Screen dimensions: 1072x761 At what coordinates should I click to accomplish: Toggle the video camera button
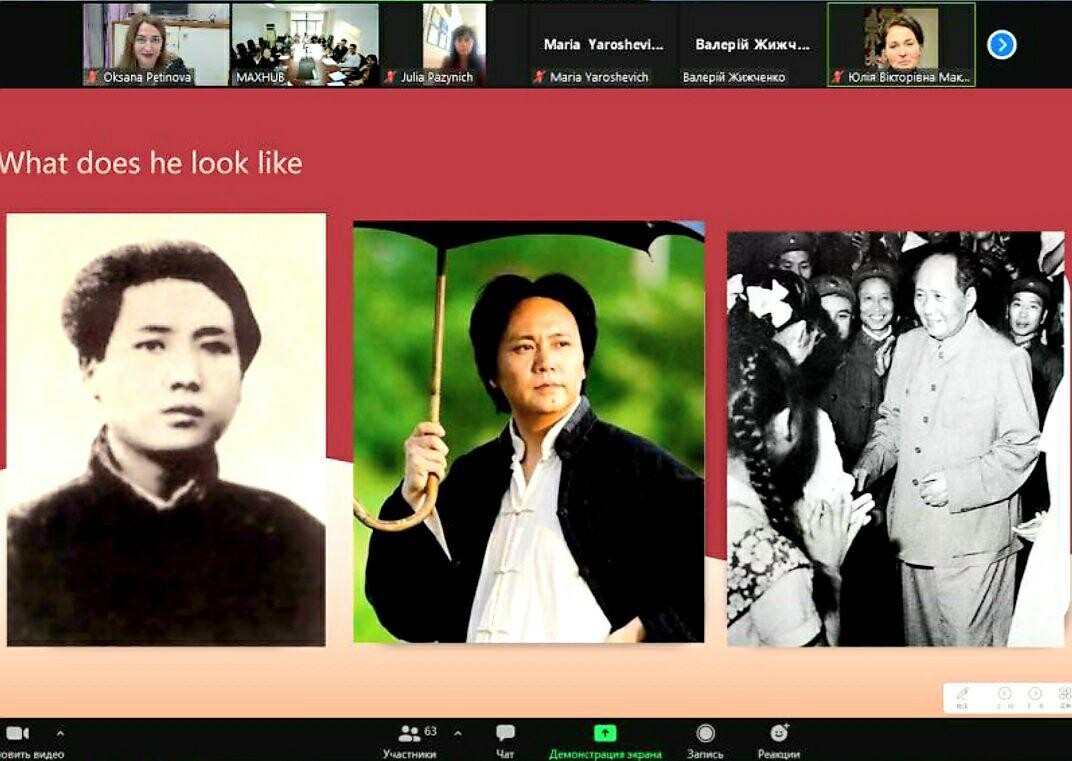[18, 734]
